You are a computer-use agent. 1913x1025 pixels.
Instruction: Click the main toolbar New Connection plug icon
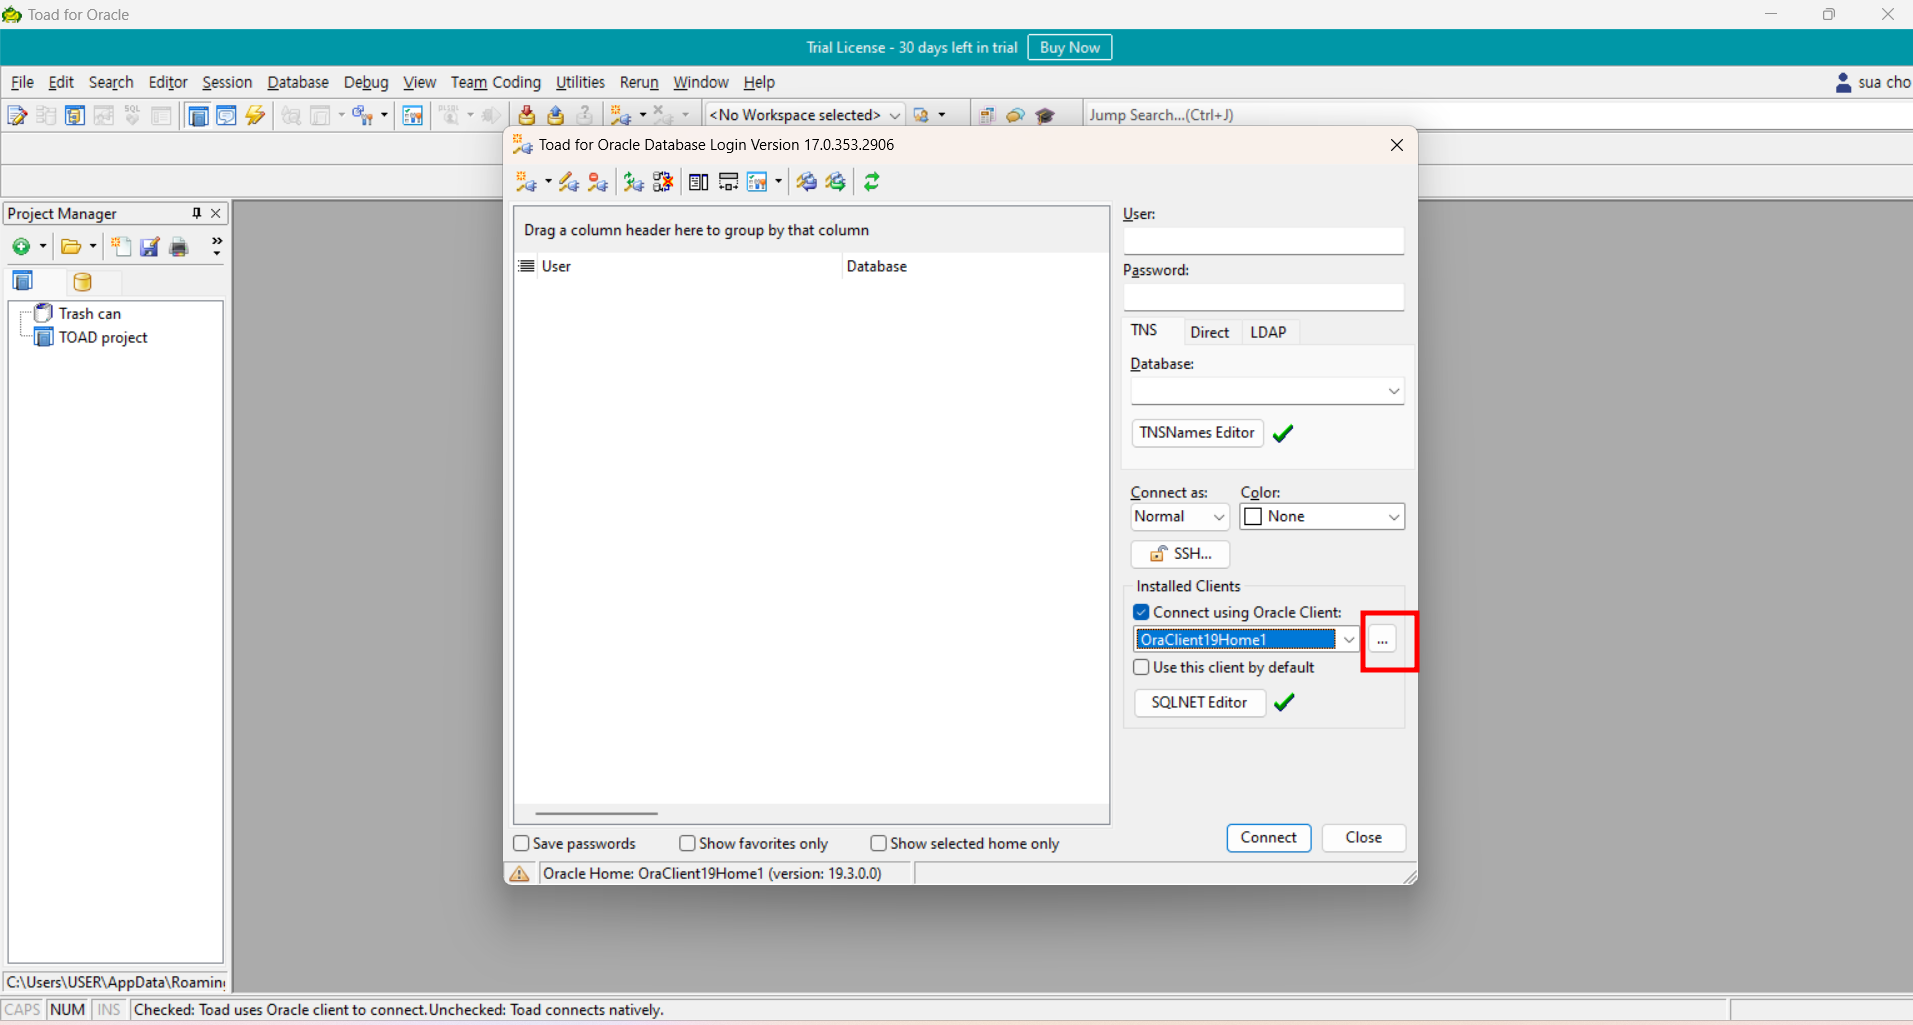[x=621, y=115]
